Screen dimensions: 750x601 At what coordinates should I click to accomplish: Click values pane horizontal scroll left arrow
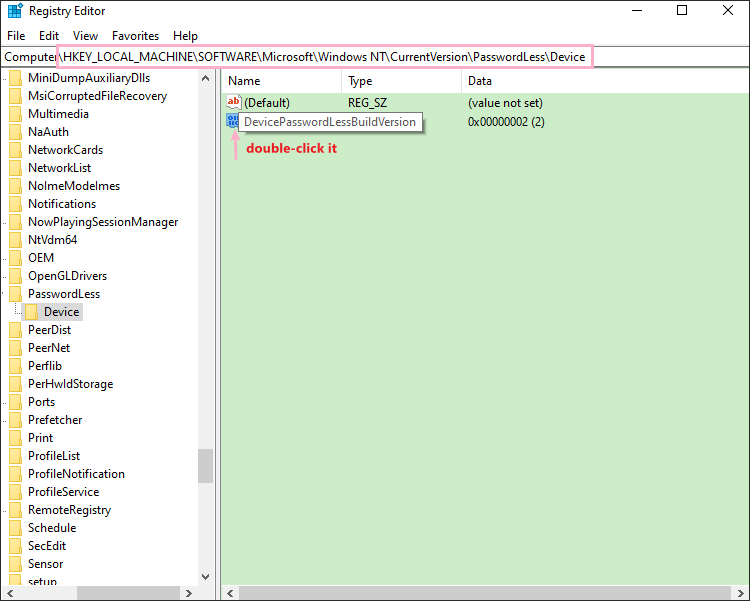pos(230,593)
